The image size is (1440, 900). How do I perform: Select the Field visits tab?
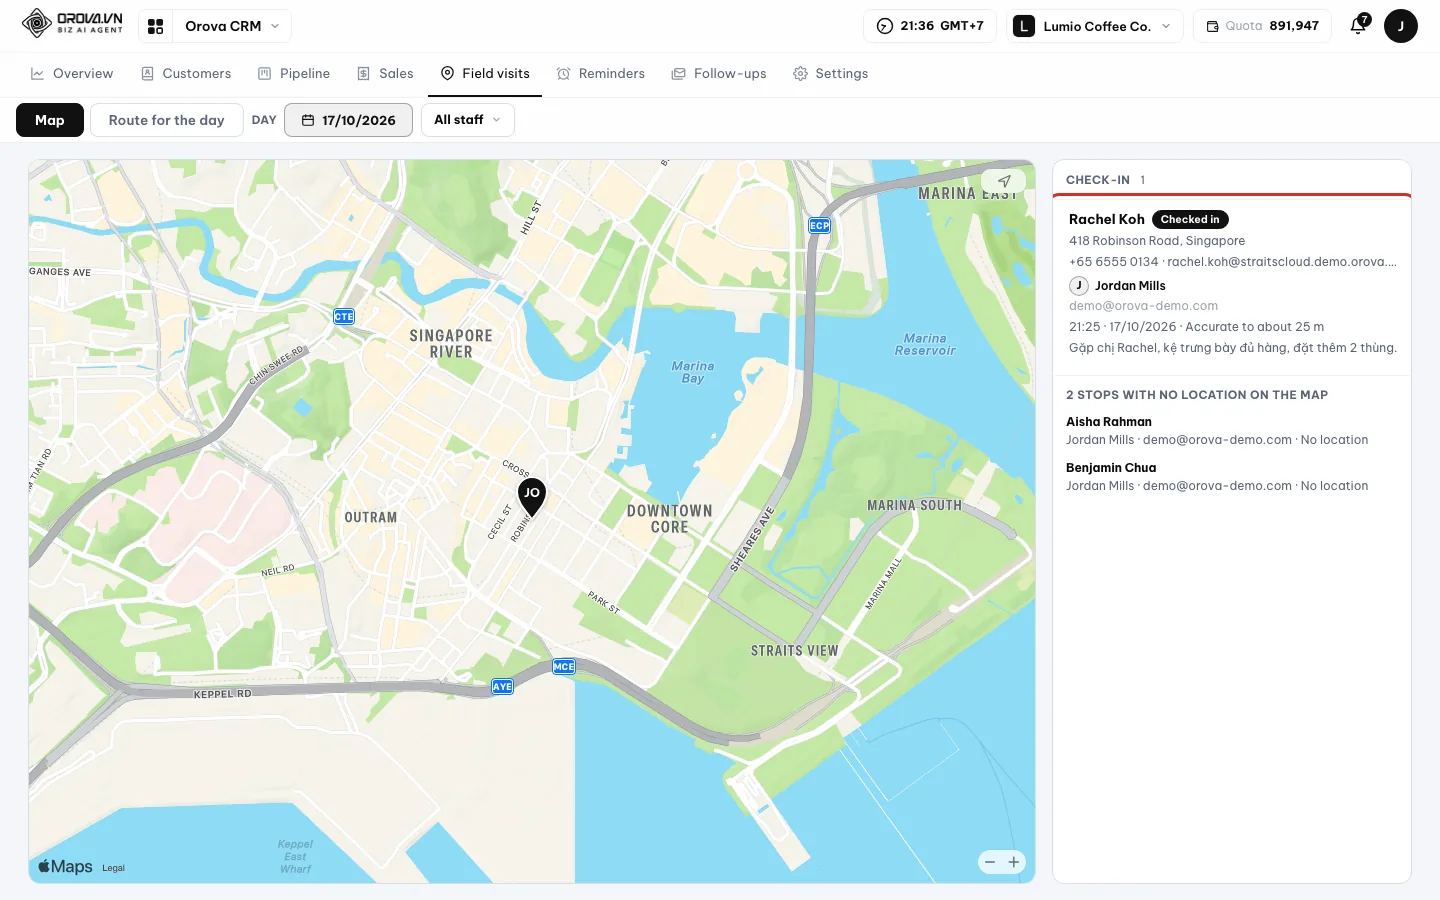[485, 74]
